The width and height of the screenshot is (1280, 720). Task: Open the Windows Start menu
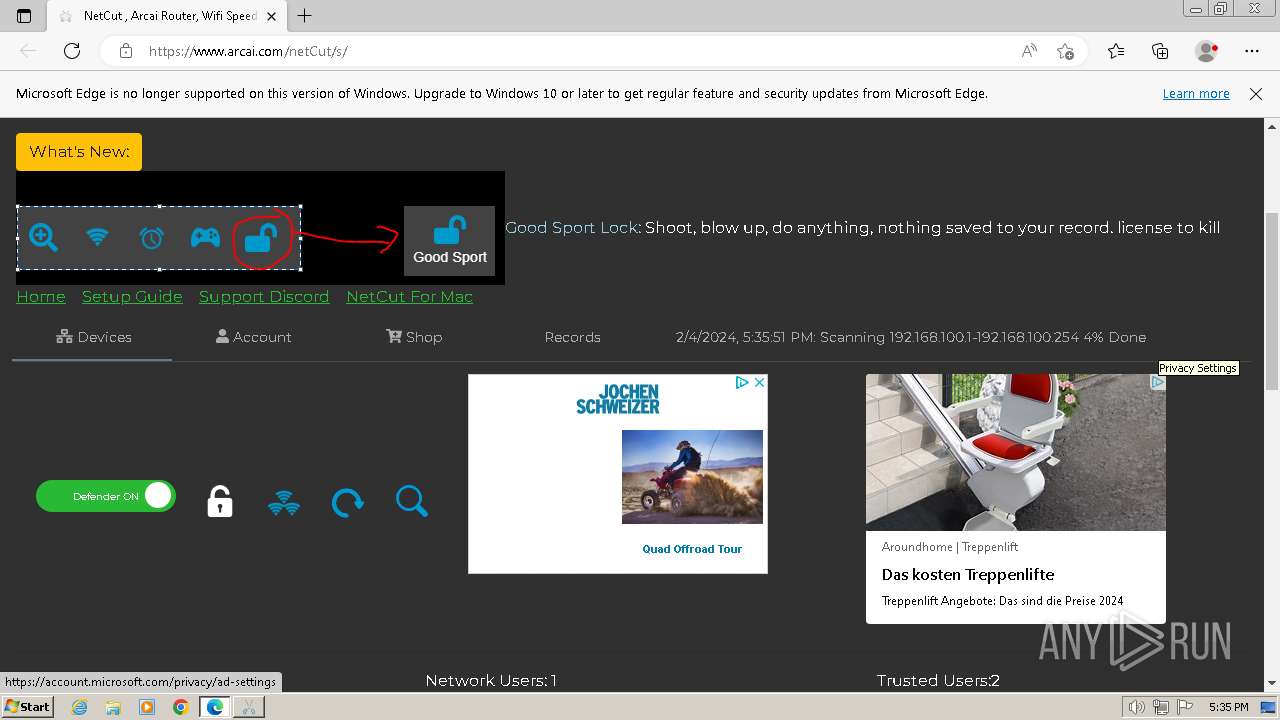28,706
